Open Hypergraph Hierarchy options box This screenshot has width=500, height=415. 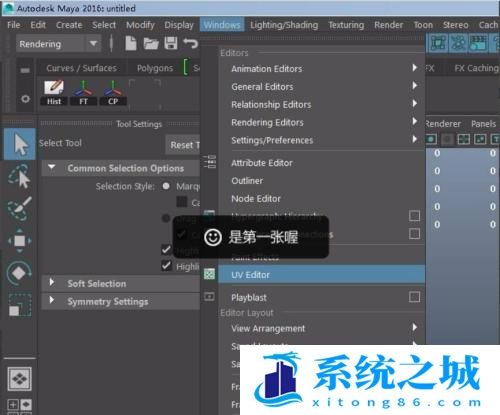click(414, 216)
